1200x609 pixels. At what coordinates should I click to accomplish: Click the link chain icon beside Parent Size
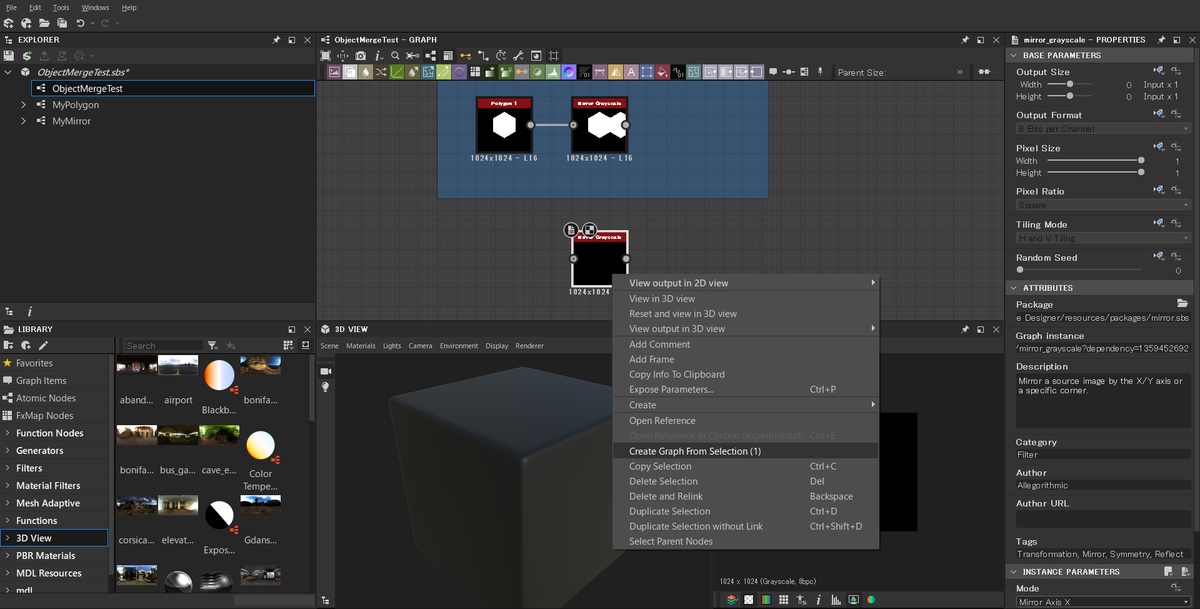pos(984,72)
